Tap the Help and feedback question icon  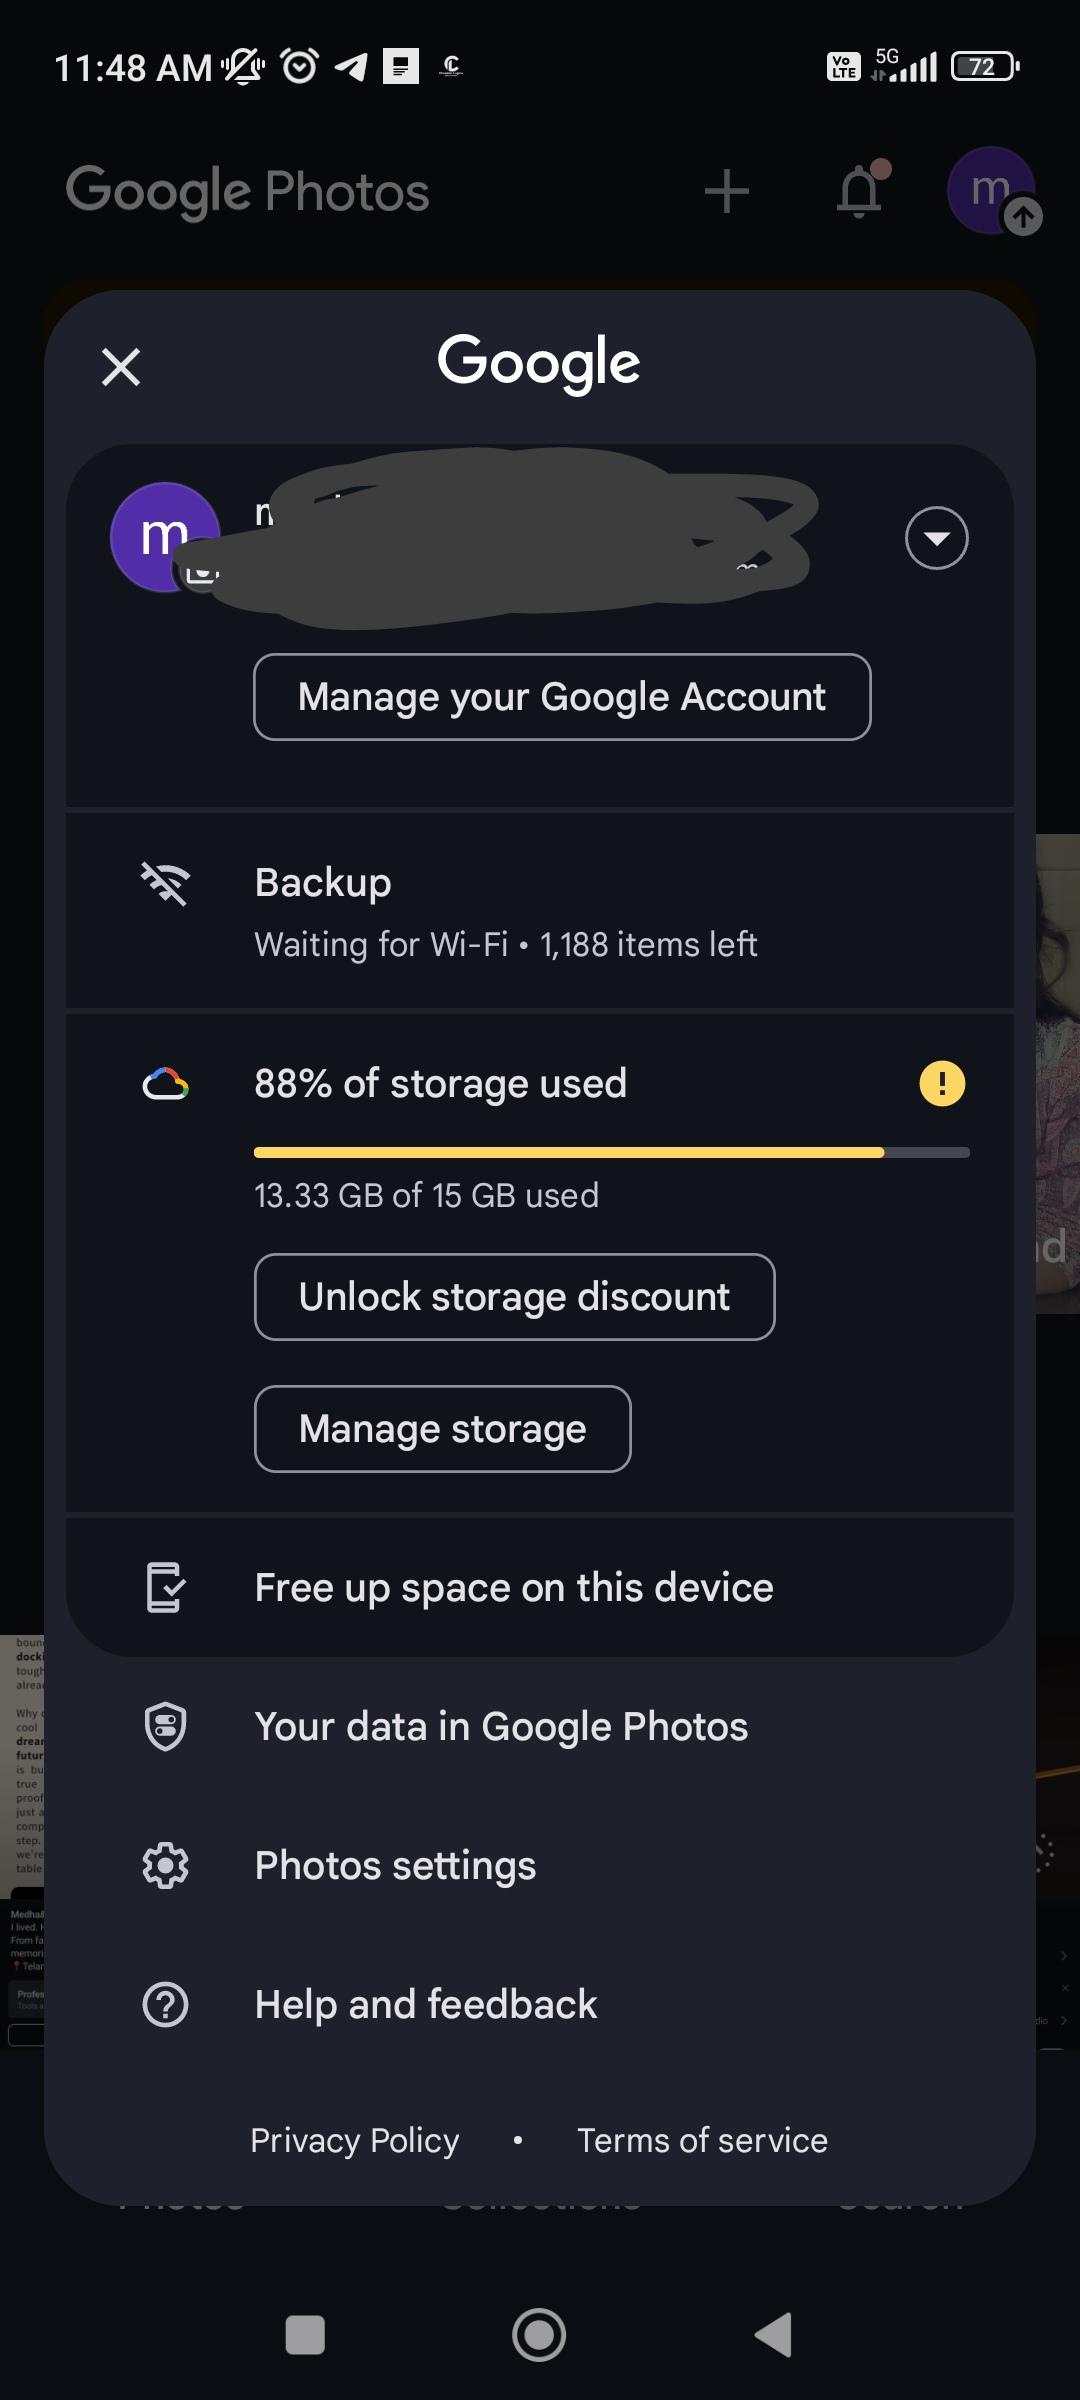[x=165, y=2005]
